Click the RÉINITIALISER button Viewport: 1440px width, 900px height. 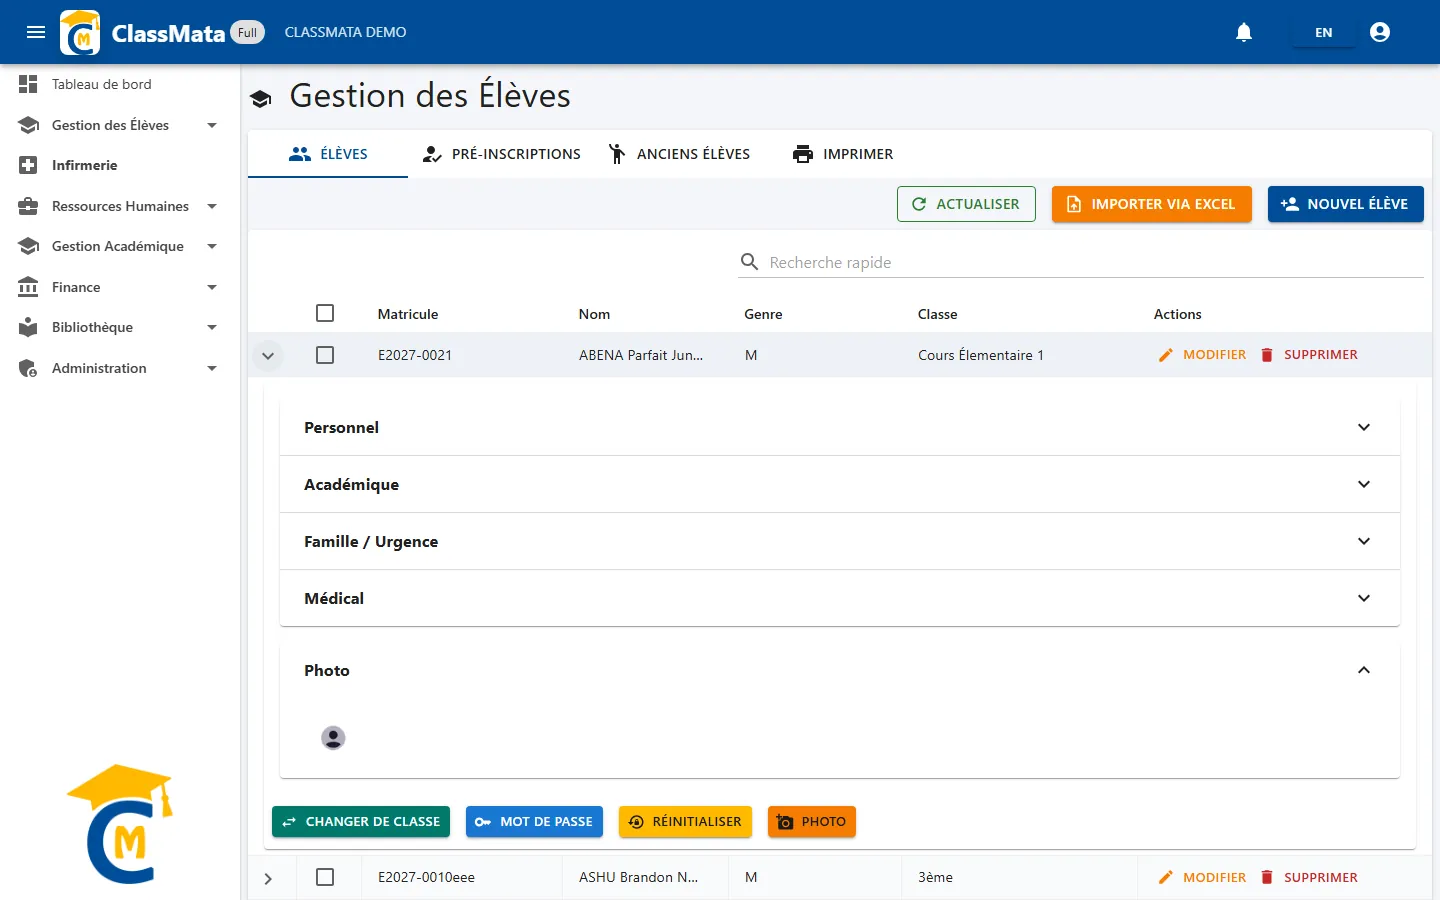click(x=685, y=822)
